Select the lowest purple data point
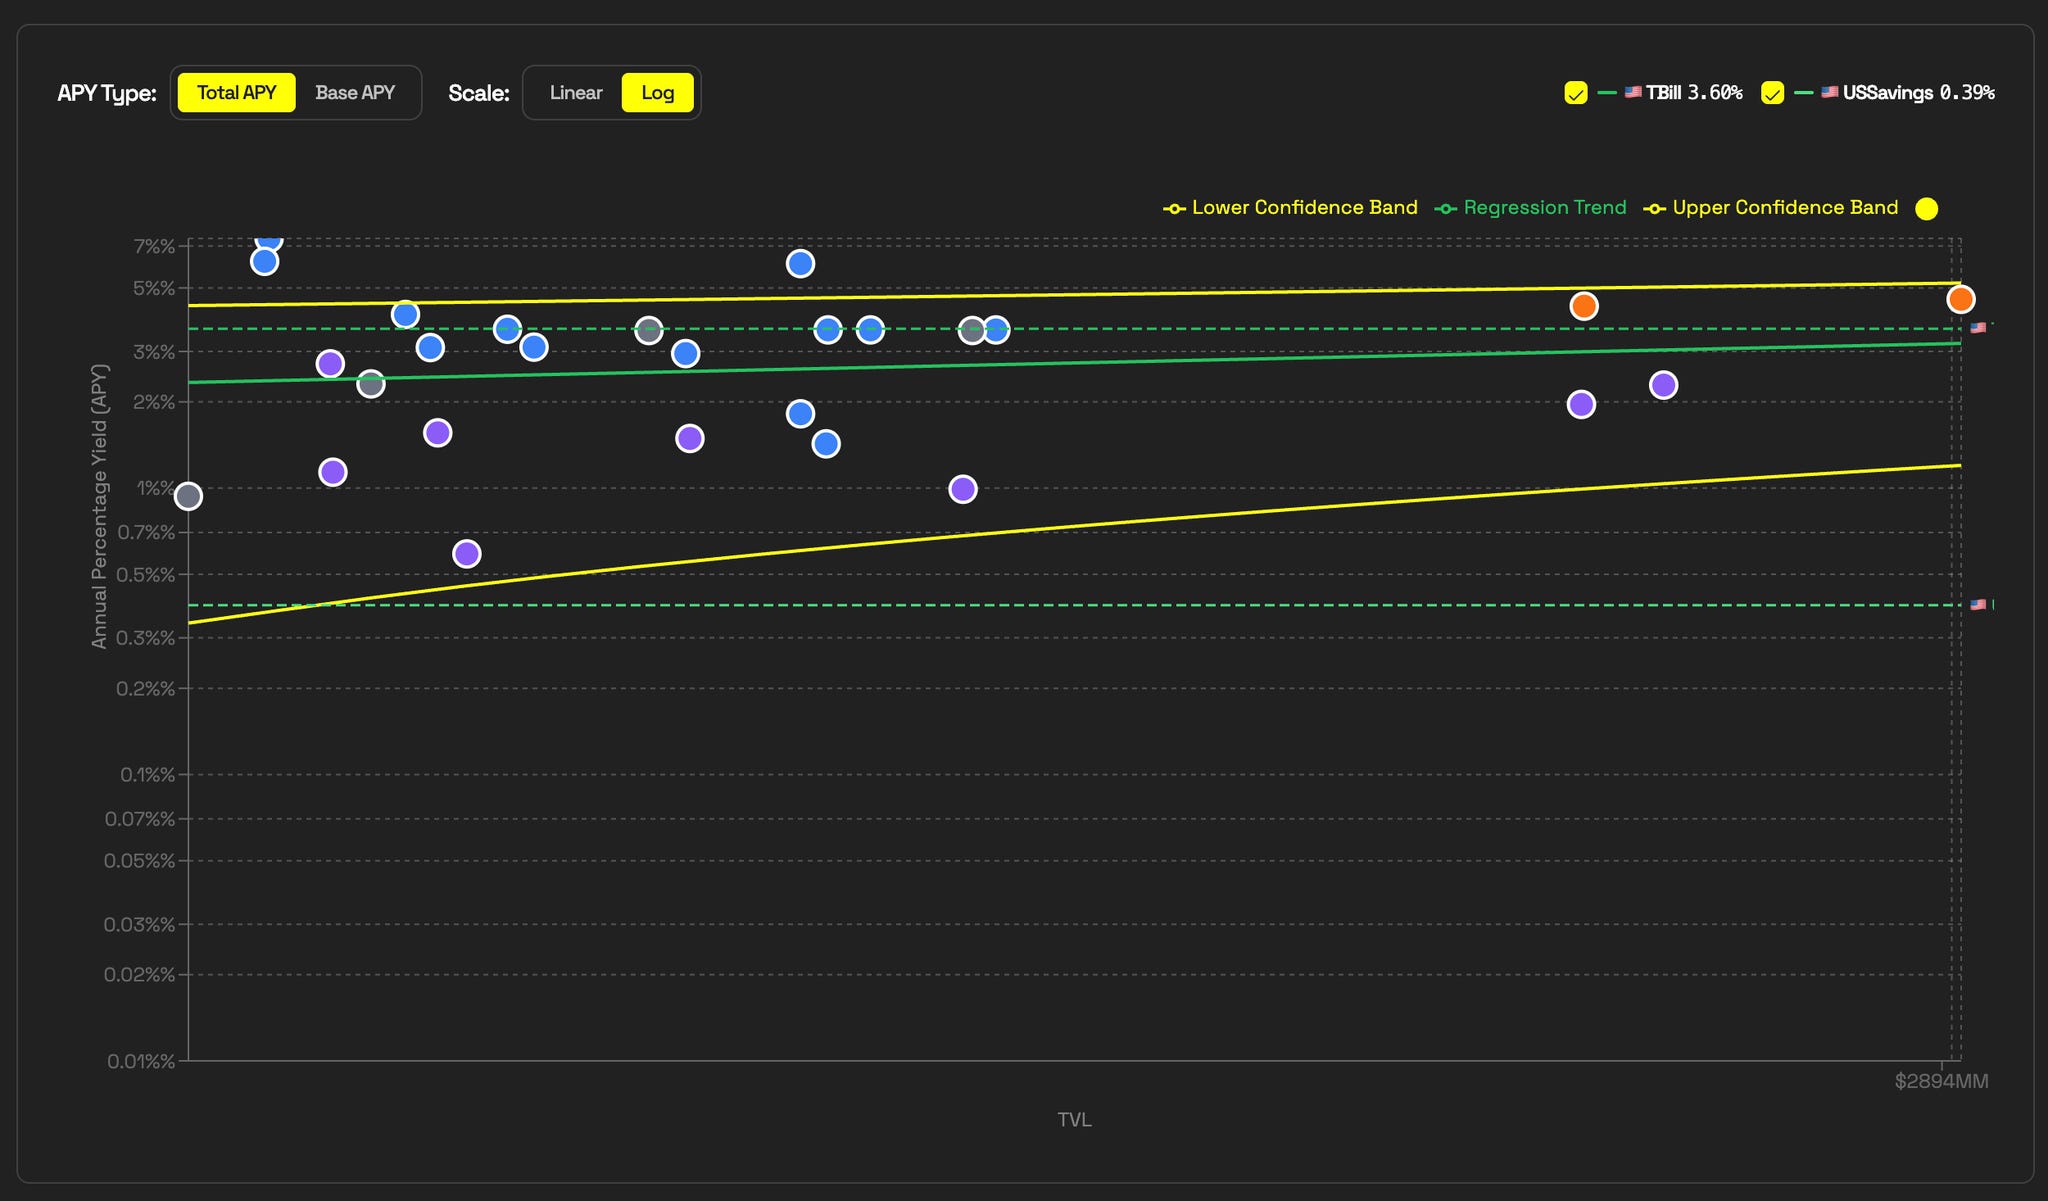 click(x=467, y=554)
